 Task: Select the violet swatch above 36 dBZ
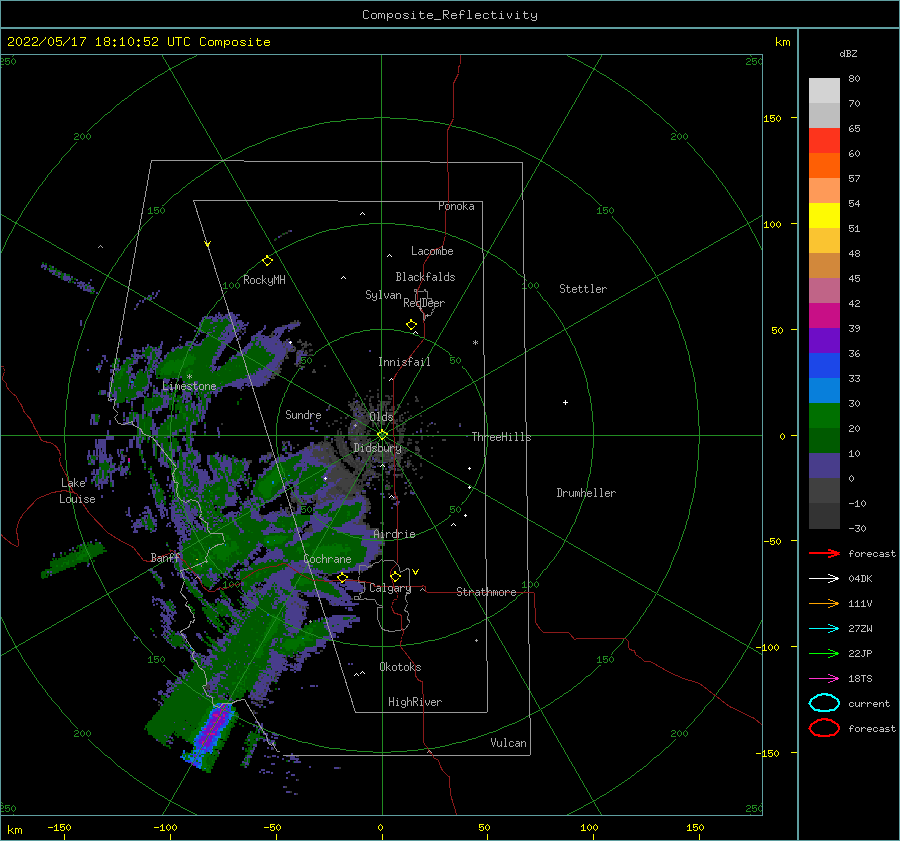[x=824, y=340]
